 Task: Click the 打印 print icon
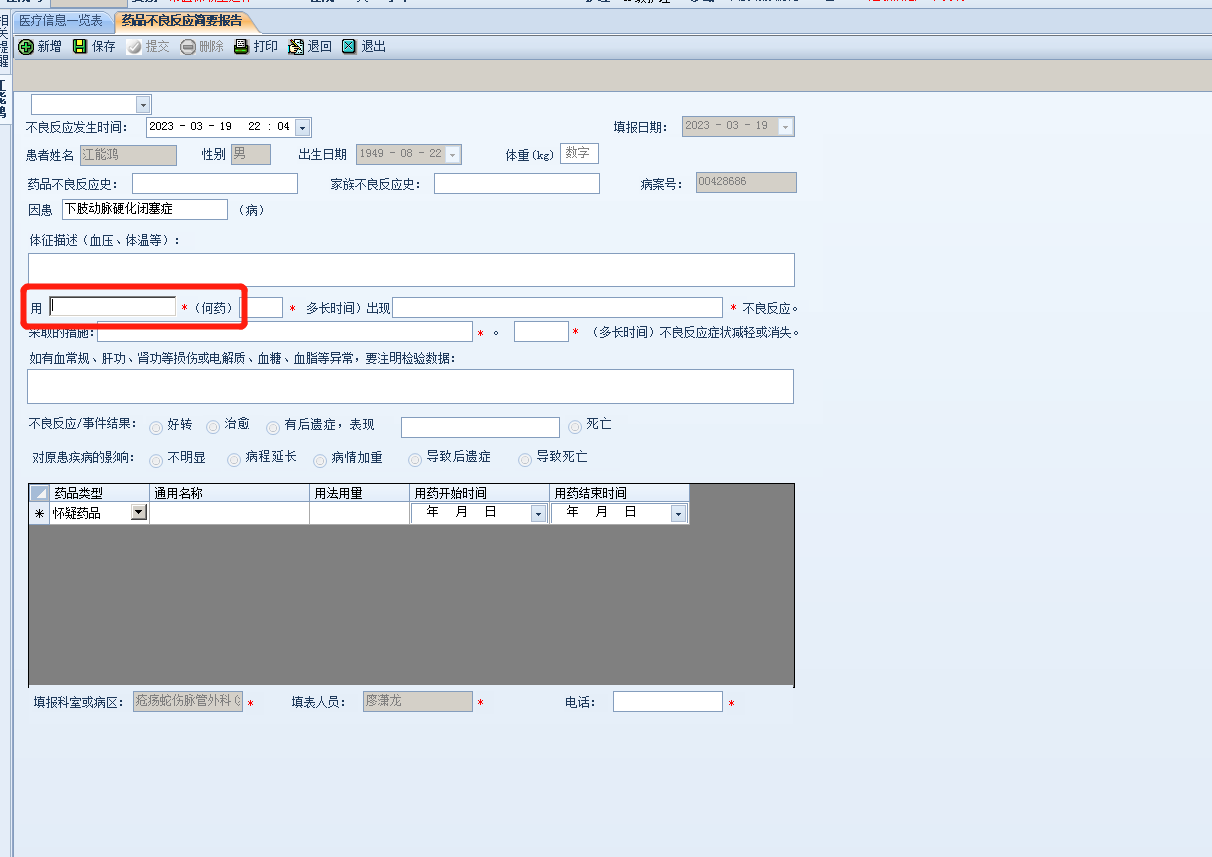point(241,47)
